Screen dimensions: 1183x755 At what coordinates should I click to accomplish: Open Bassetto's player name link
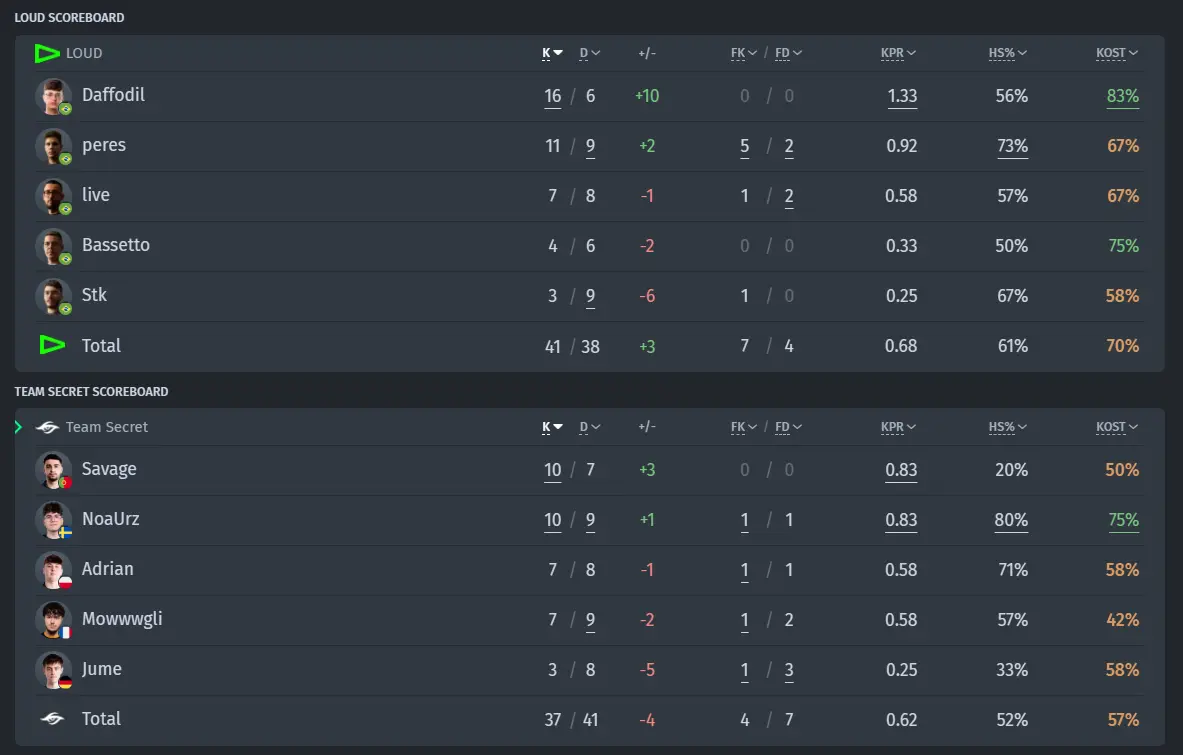click(115, 245)
